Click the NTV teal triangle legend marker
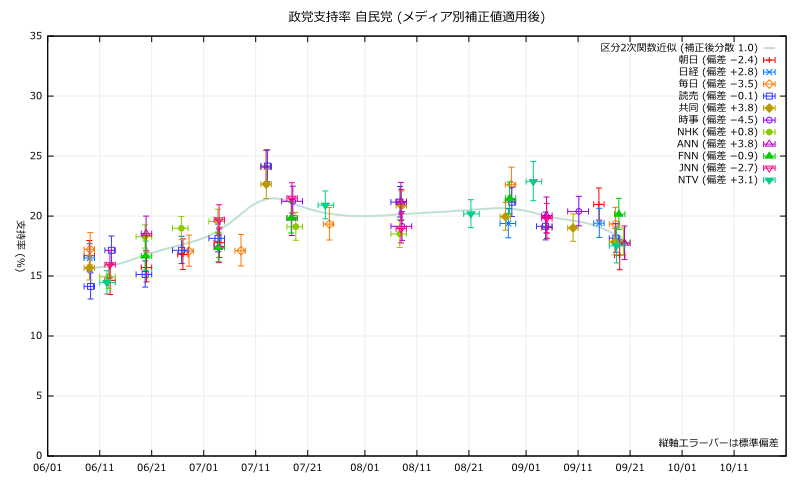 [x=770, y=180]
